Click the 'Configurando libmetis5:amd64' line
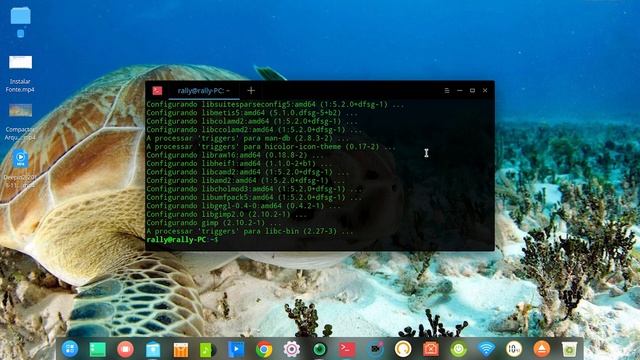640x360 pixels. point(252,113)
